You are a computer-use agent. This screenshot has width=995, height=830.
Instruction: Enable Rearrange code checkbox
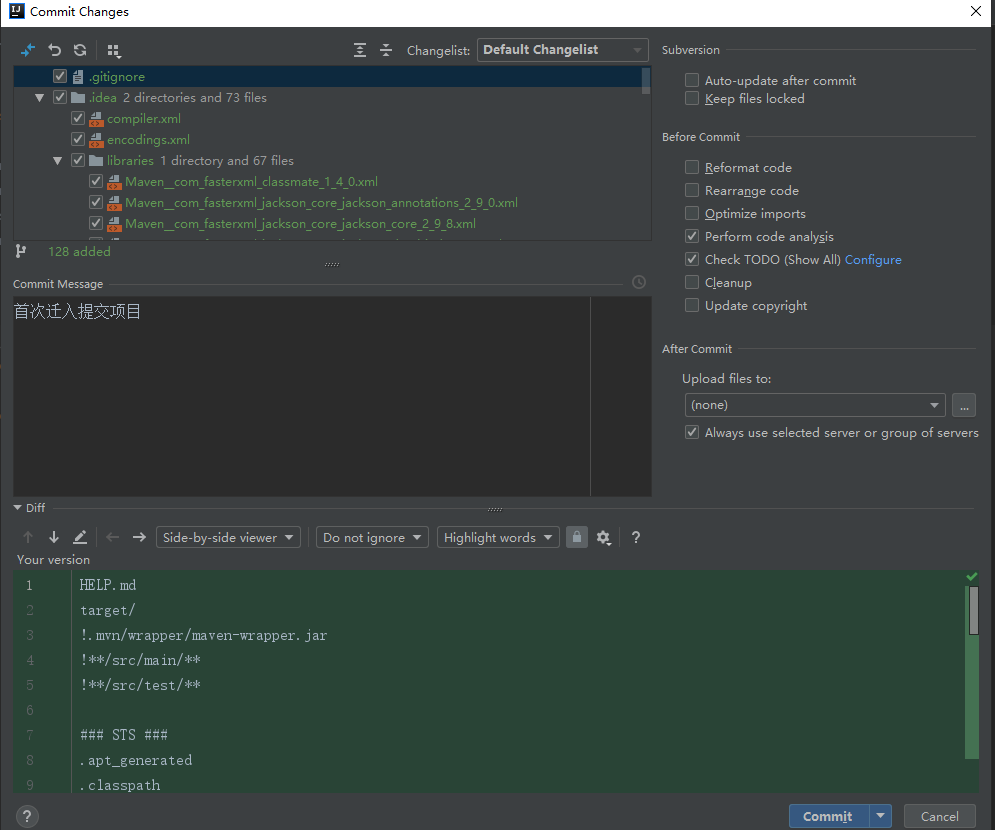[x=692, y=190]
